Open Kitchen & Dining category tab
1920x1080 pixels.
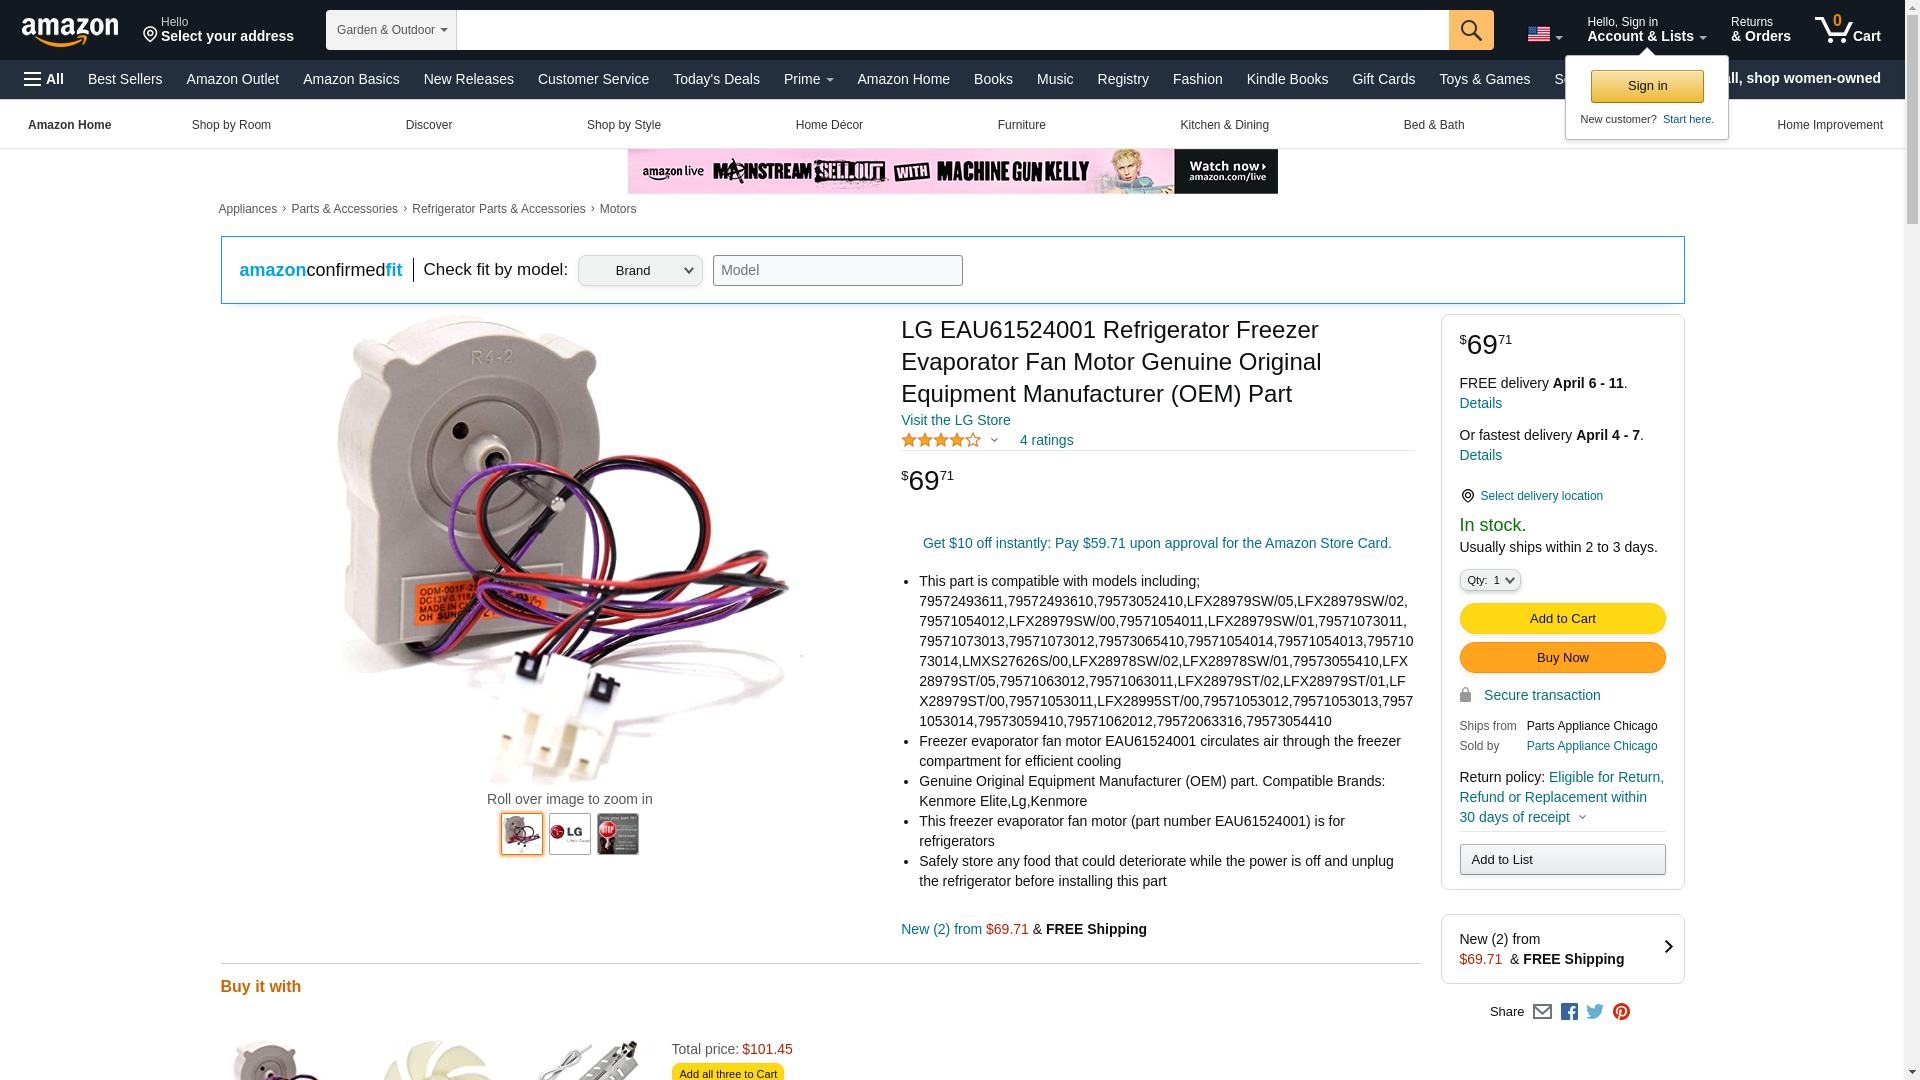coord(1224,125)
